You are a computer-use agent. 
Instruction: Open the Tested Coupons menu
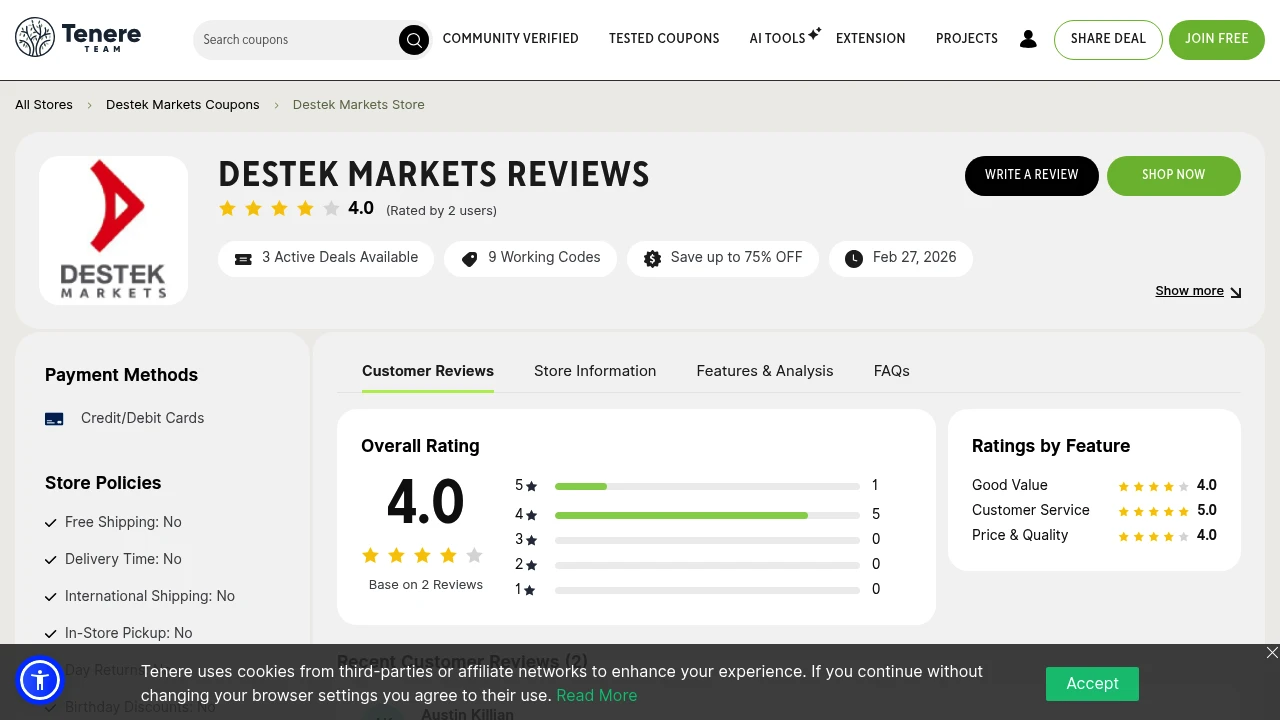[664, 39]
